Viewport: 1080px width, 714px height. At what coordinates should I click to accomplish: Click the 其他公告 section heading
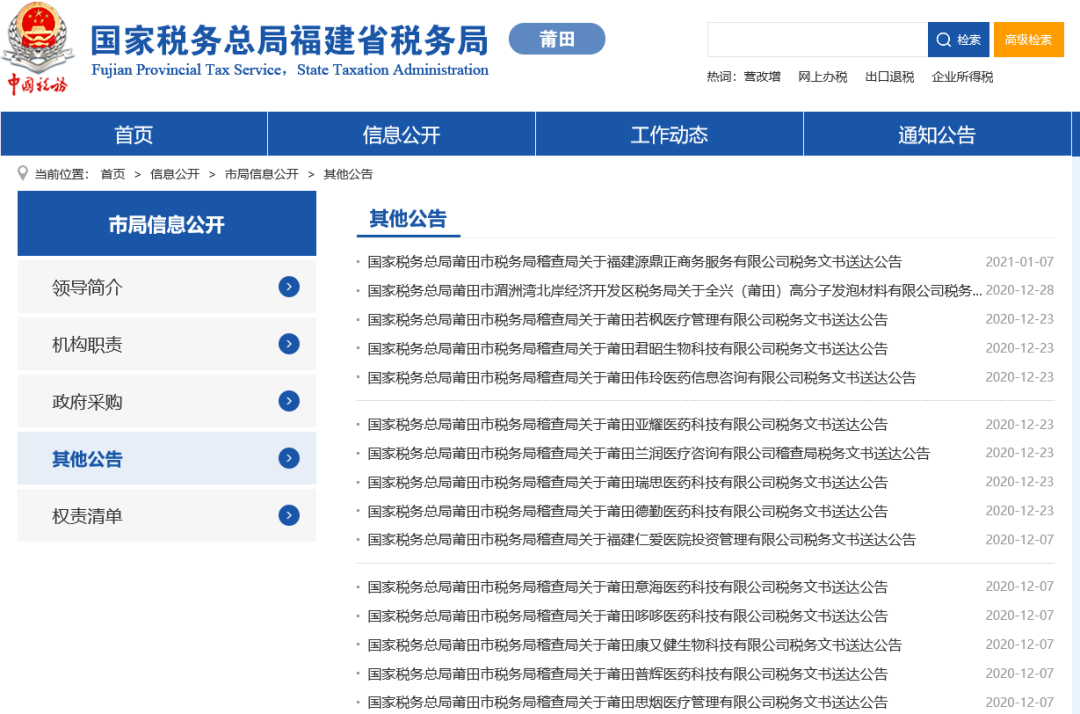408,218
